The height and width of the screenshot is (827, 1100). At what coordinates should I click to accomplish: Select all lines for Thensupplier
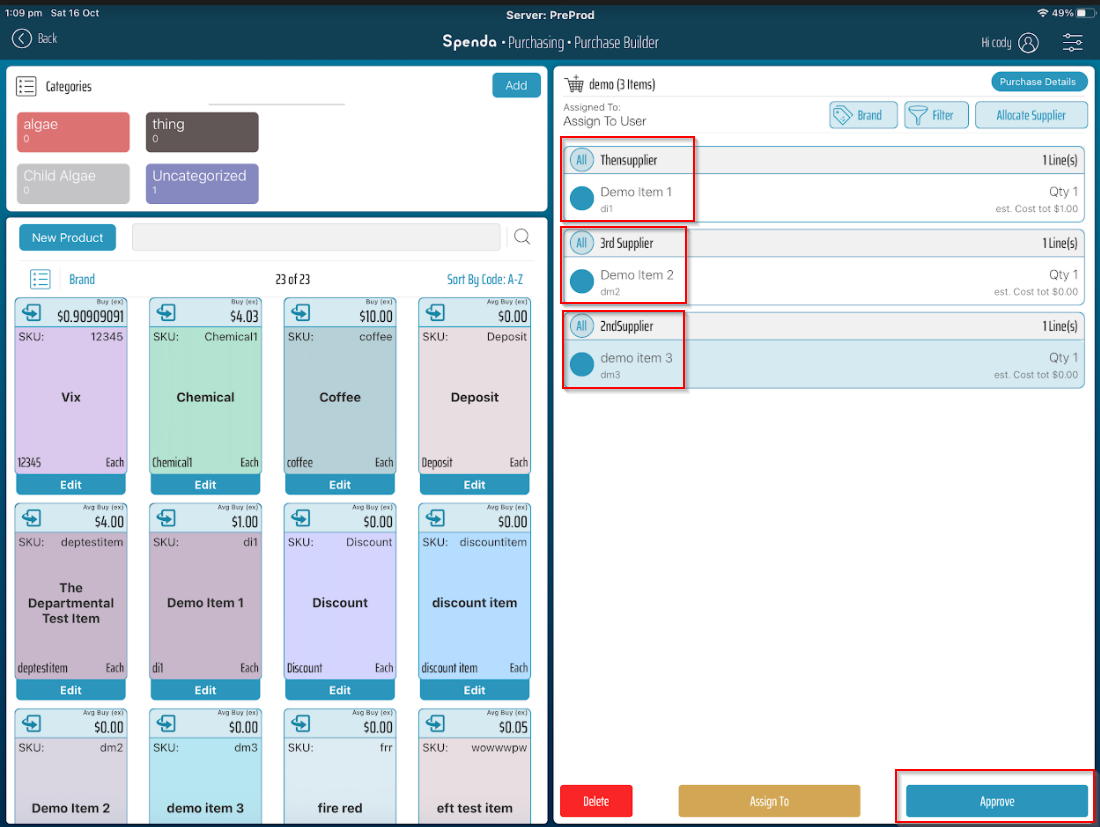click(x=582, y=160)
